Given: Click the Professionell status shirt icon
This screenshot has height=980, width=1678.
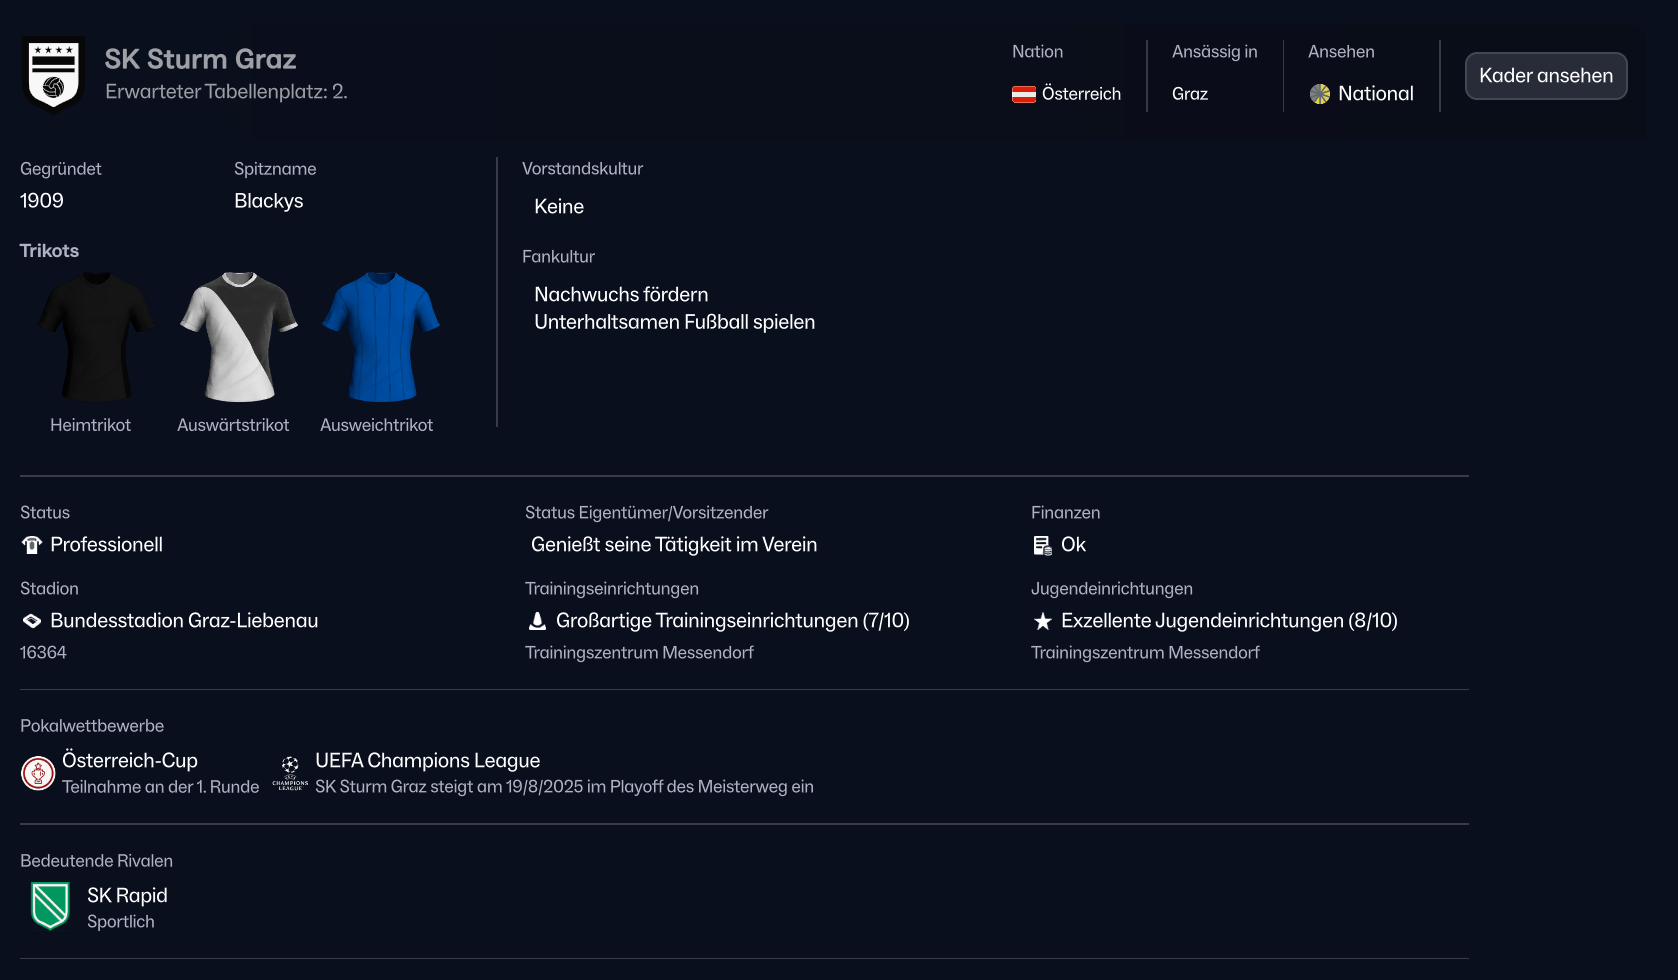Looking at the screenshot, I should 32,545.
